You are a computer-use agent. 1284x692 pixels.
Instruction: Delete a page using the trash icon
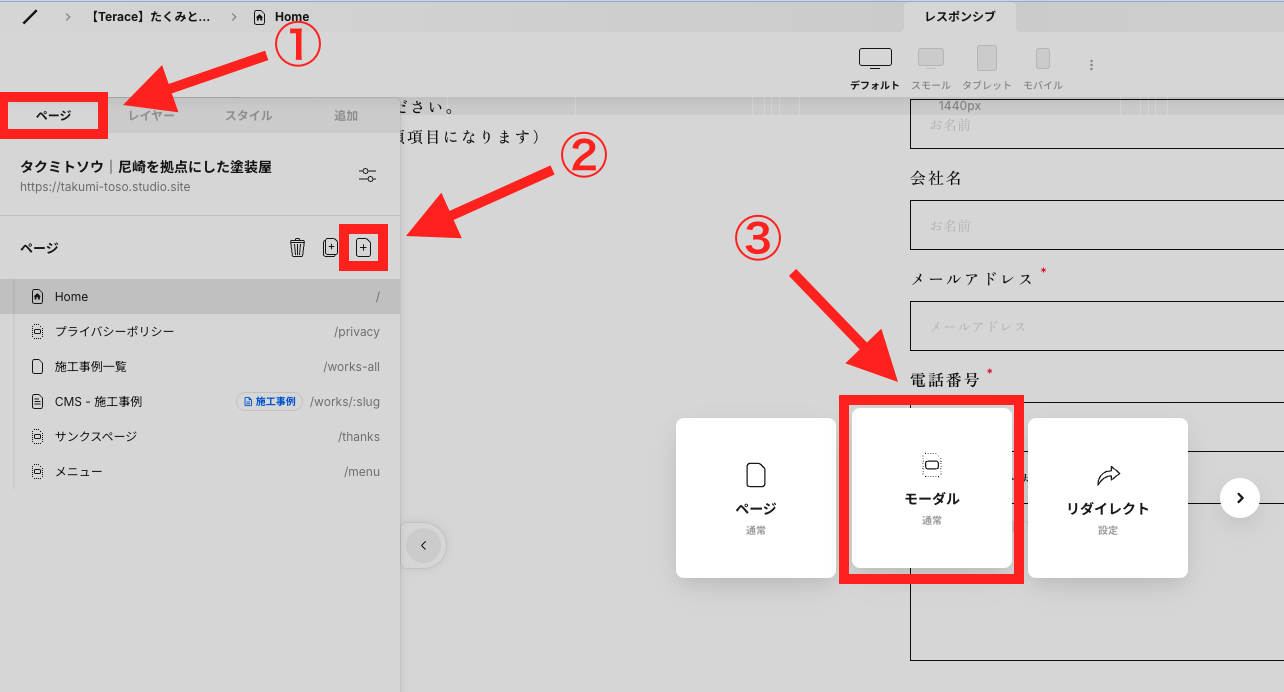(x=297, y=247)
